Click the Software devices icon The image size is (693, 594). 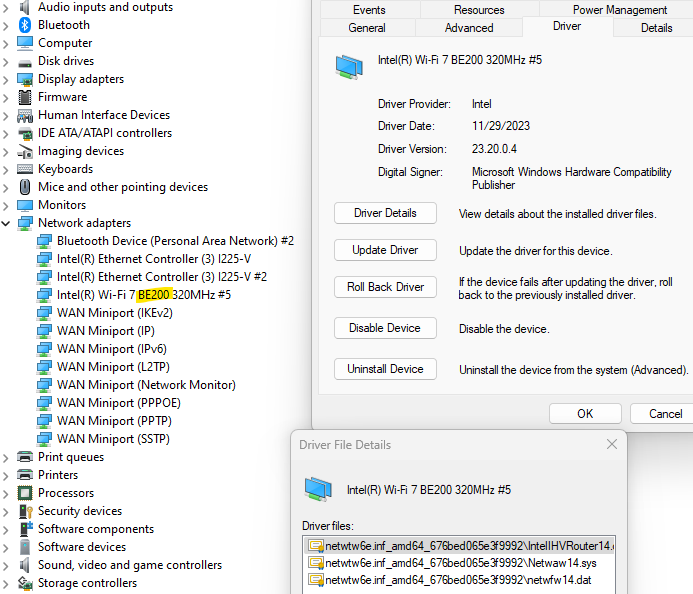coord(25,547)
